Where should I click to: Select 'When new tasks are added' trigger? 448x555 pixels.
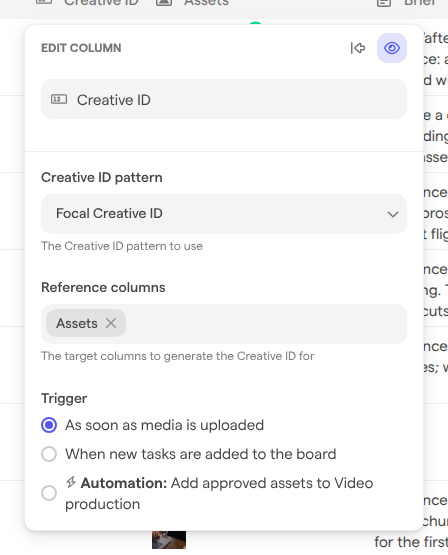[49, 454]
